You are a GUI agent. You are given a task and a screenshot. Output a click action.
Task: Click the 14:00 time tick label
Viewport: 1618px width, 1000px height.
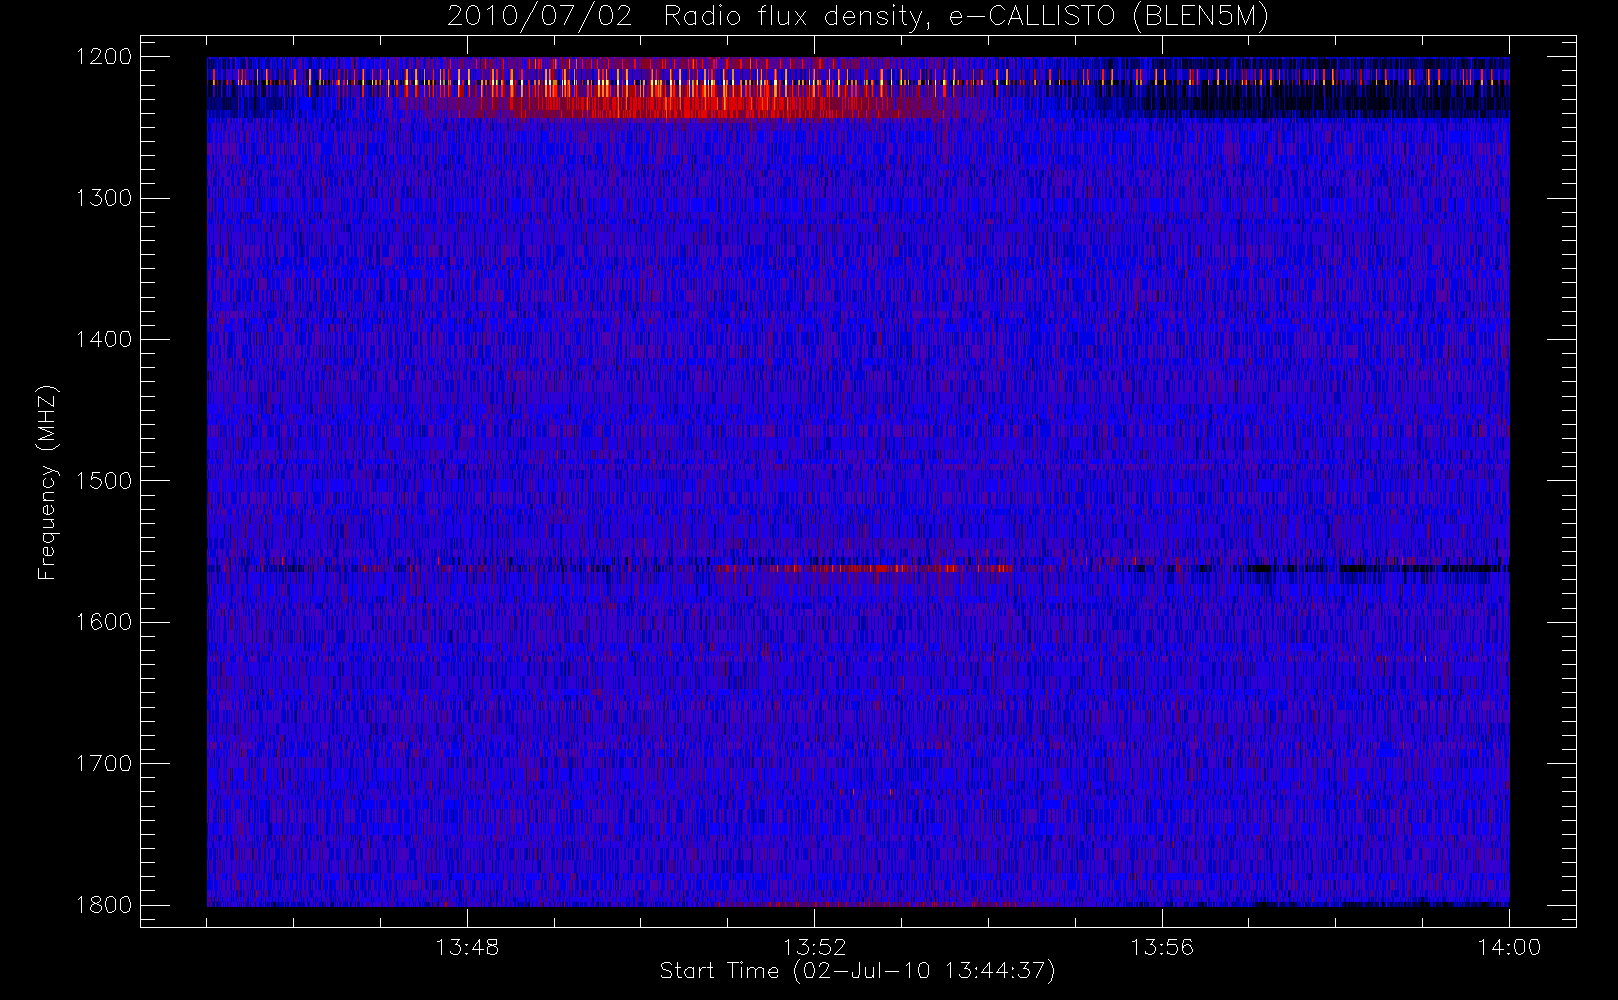(1509, 947)
